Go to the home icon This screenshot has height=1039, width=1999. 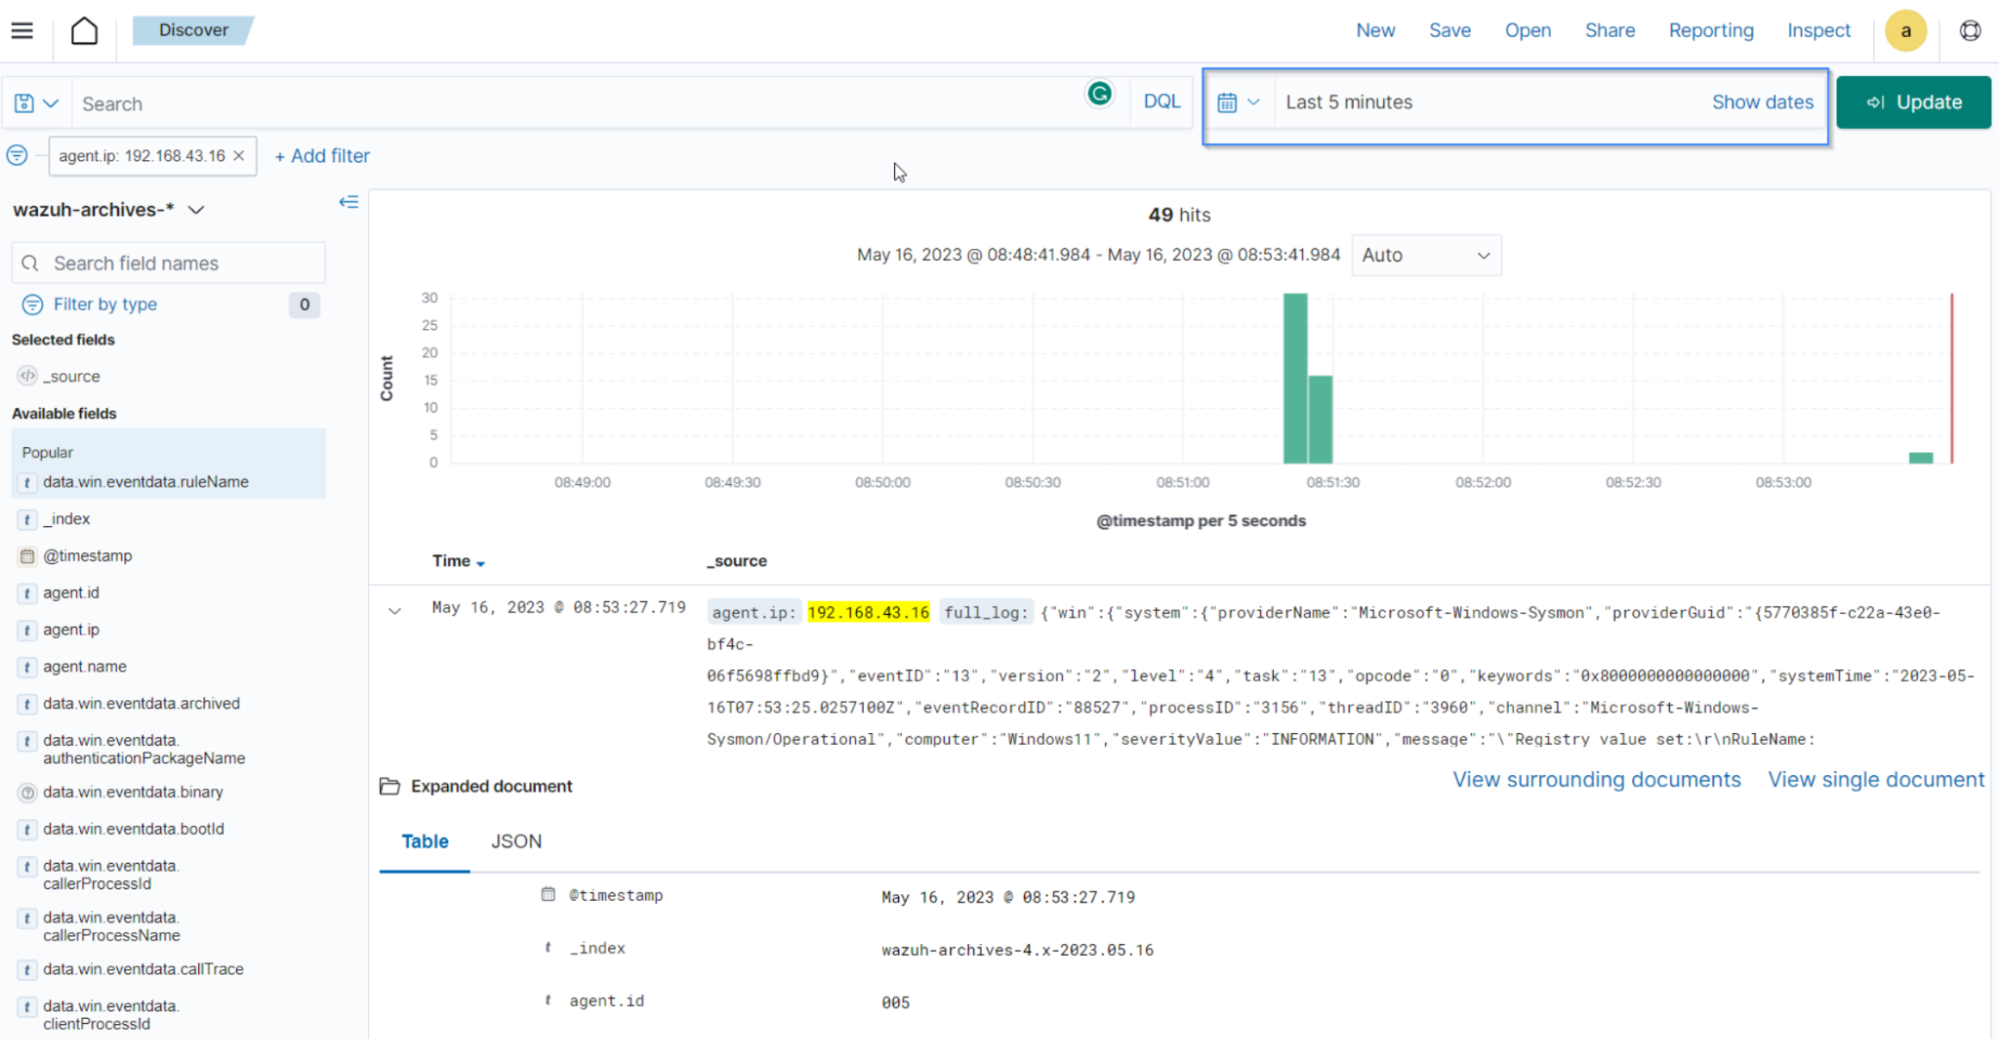pyautogui.click(x=85, y=31)
